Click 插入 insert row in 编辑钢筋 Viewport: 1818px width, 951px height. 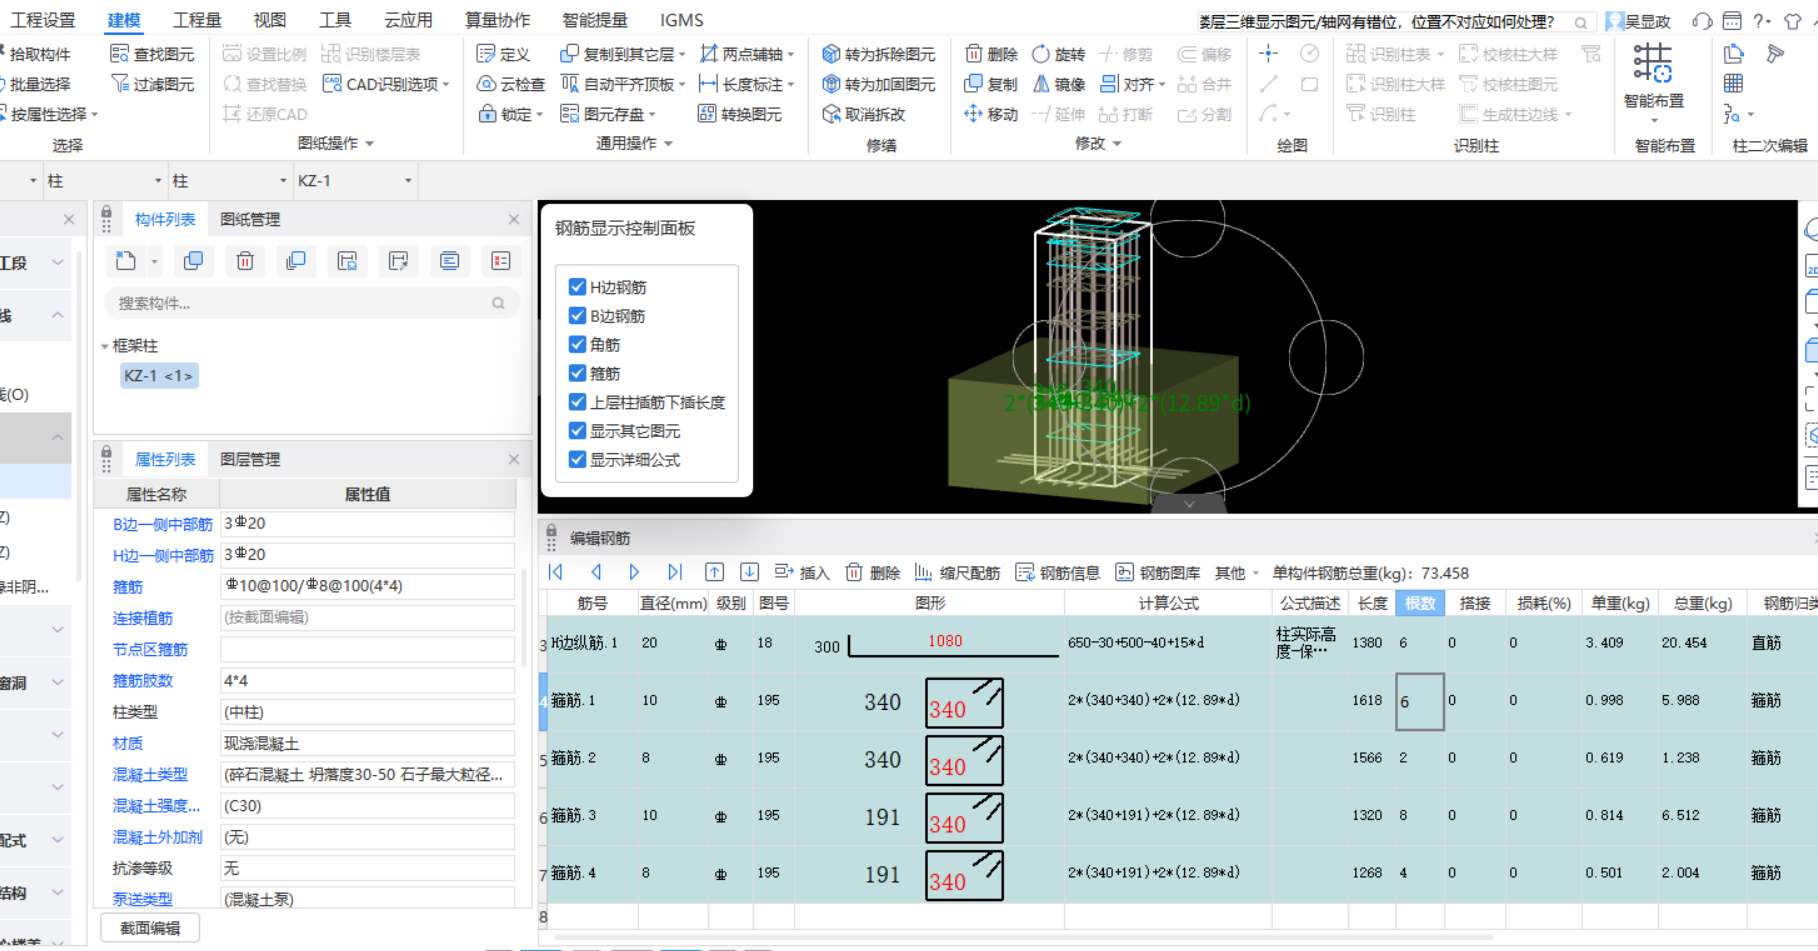pyautogui.click(x=802, y=572)
